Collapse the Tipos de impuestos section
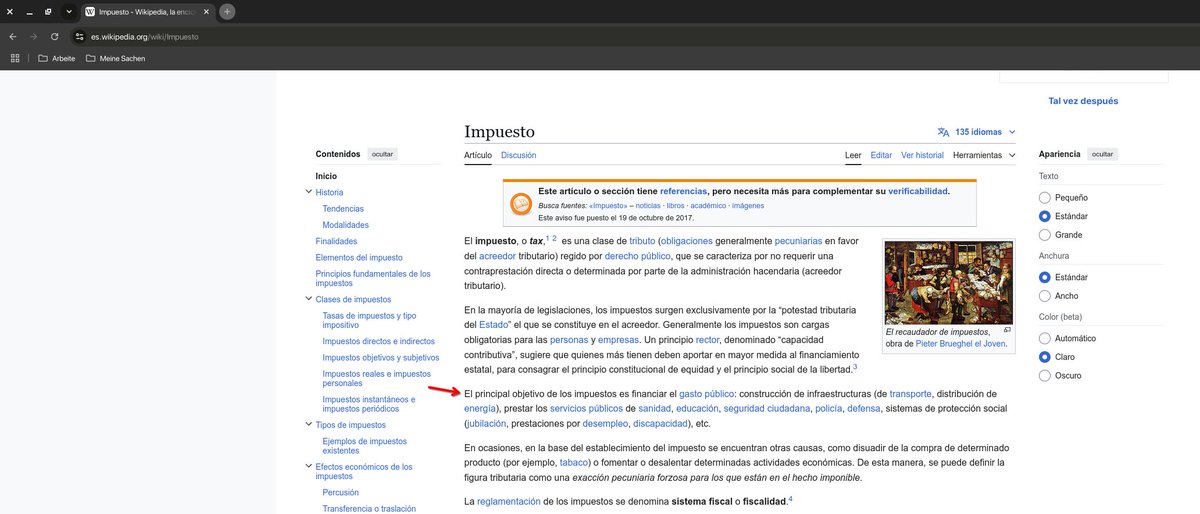1200x514 pixels. [x=308, y=425]
